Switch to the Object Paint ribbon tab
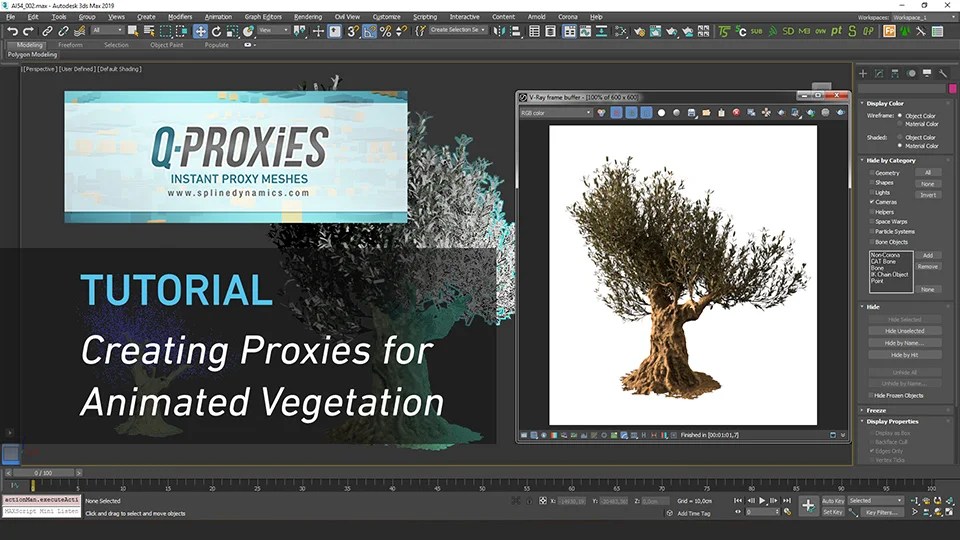This screenshot has height=540, width=960. [167, 45]
